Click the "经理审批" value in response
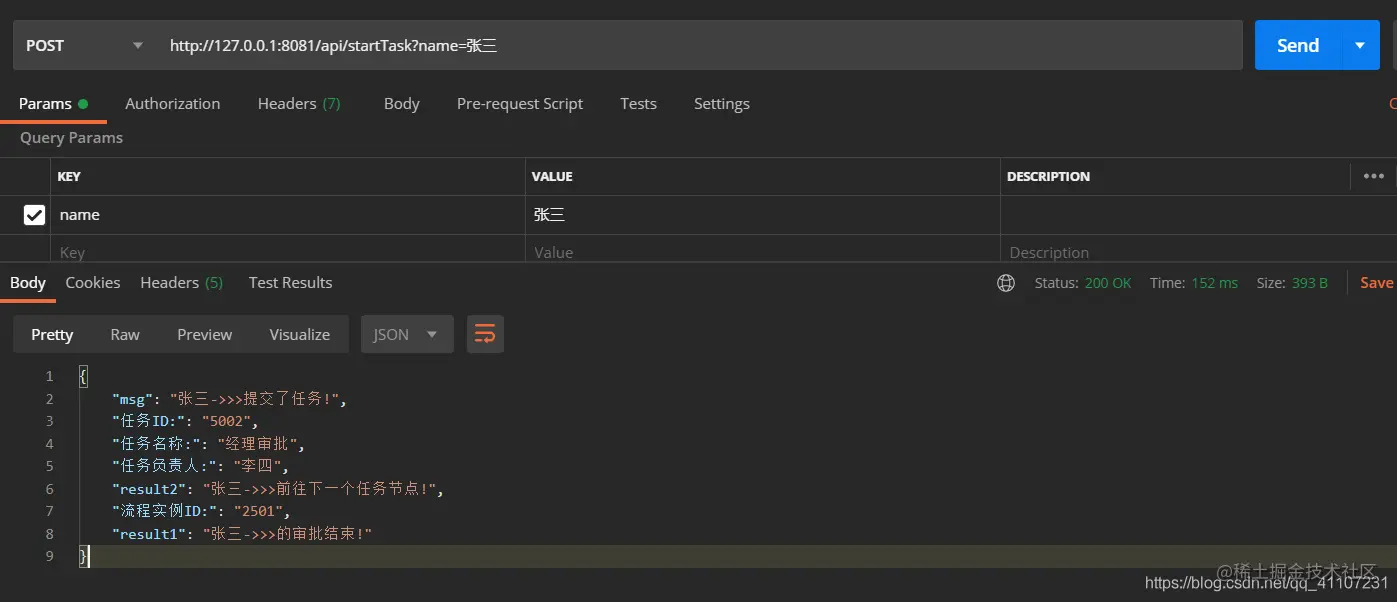 coord(257,443)
